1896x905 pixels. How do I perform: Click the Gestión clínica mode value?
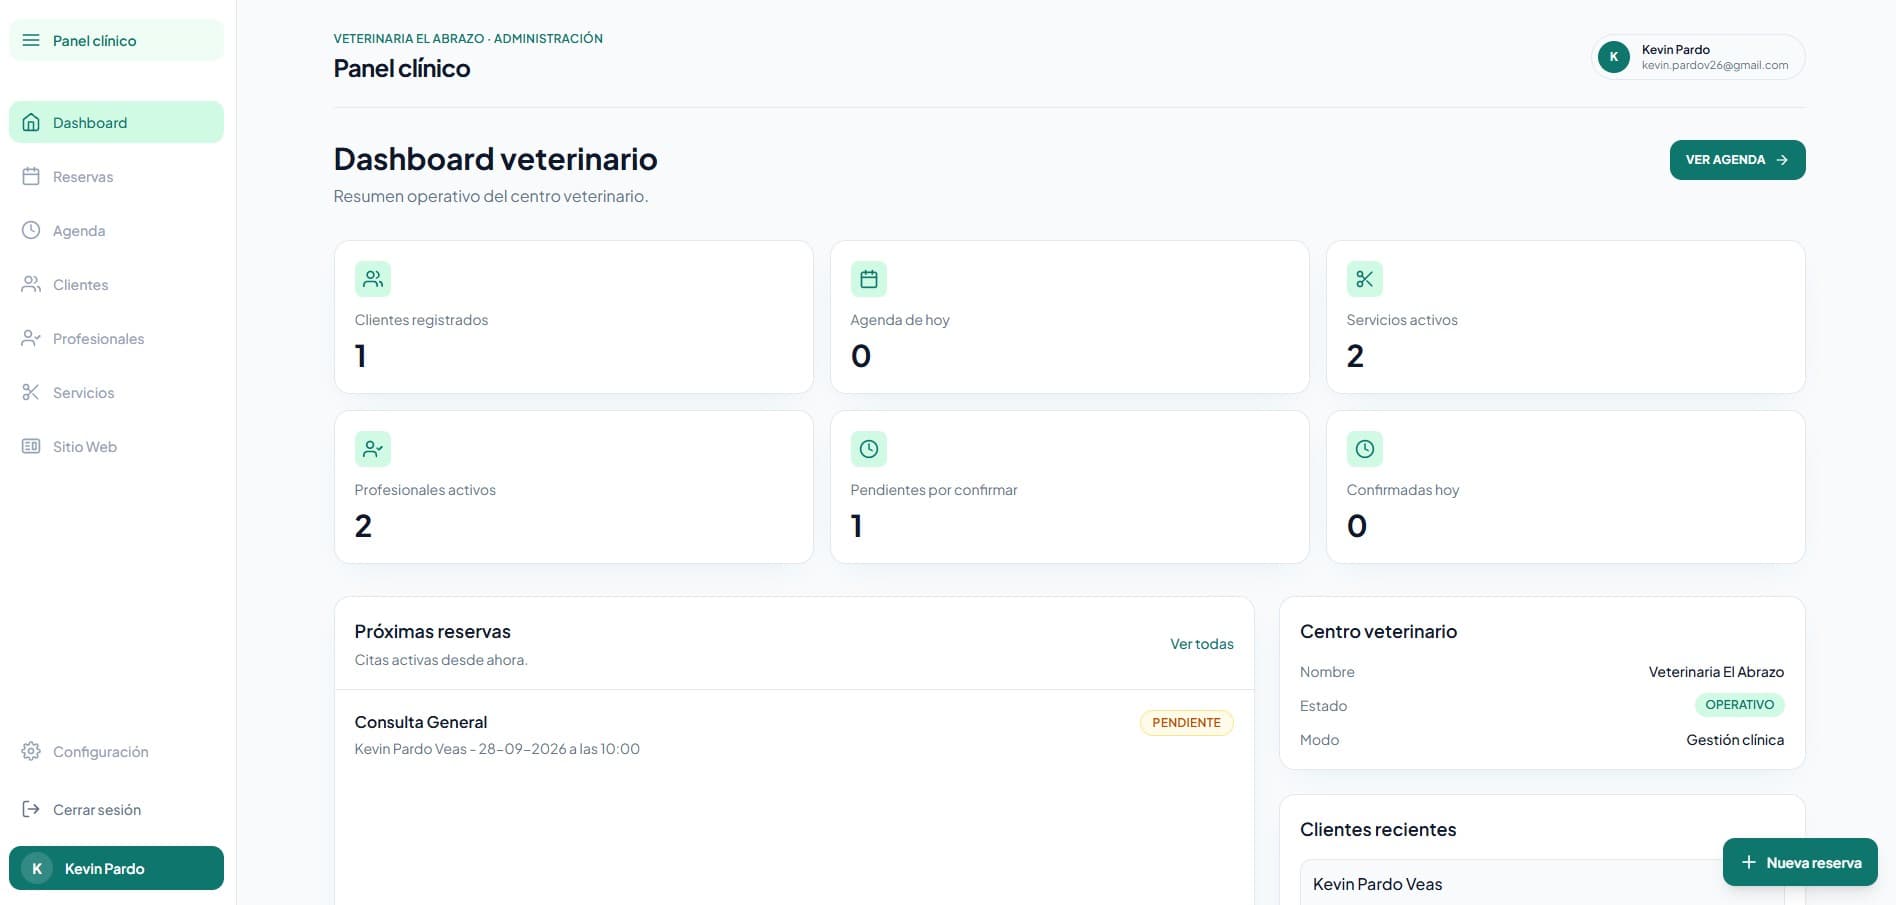point(1735,740)
